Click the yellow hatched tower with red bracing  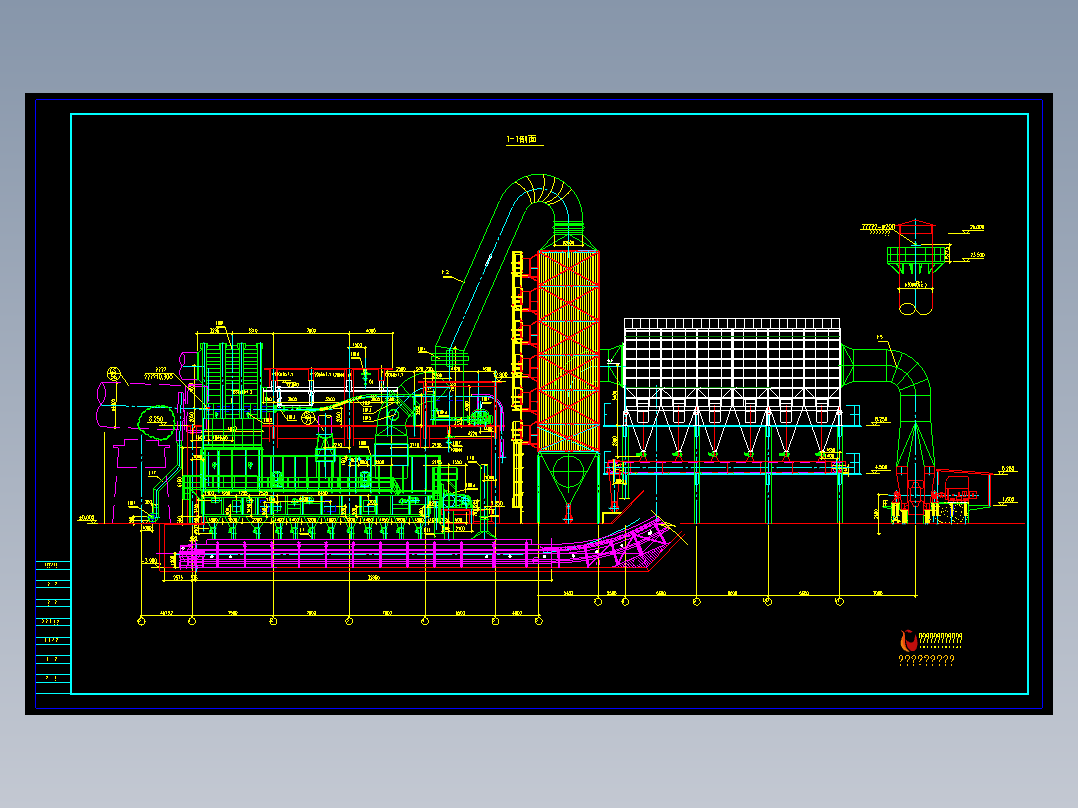click(x=568, y=350)
